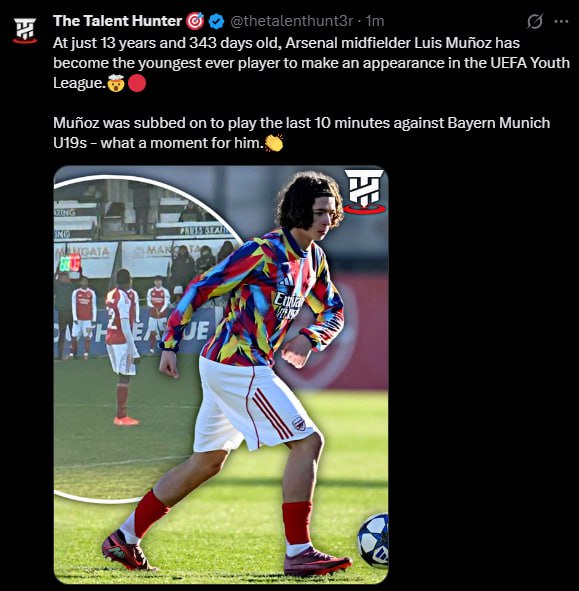
Task: Click the display name The Talent Hunter
Action: (x=118, y=21)
